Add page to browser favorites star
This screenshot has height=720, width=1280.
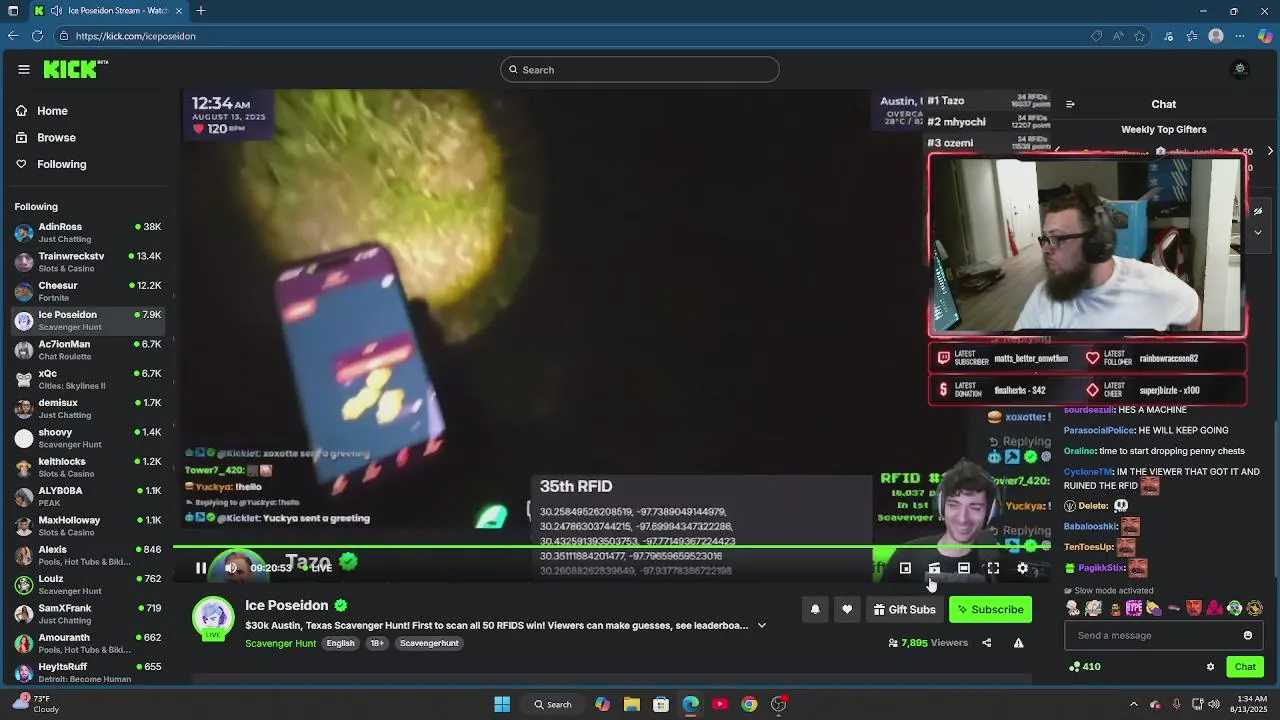(x=1139, y=36)
